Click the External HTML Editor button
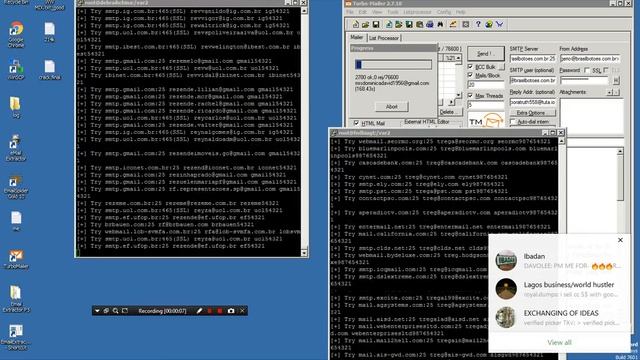This screenshot has width=640, height=360. point(427,122)
